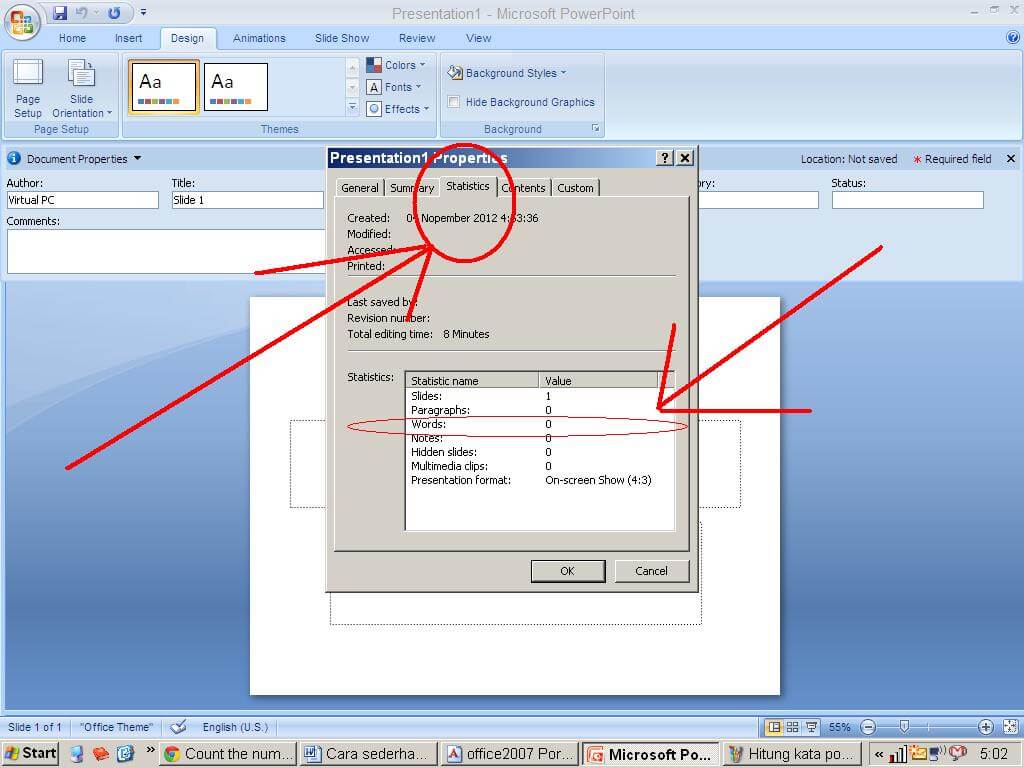1024x768 pixels.
Task: Open the Office Button menu
Action: point(22,21)
